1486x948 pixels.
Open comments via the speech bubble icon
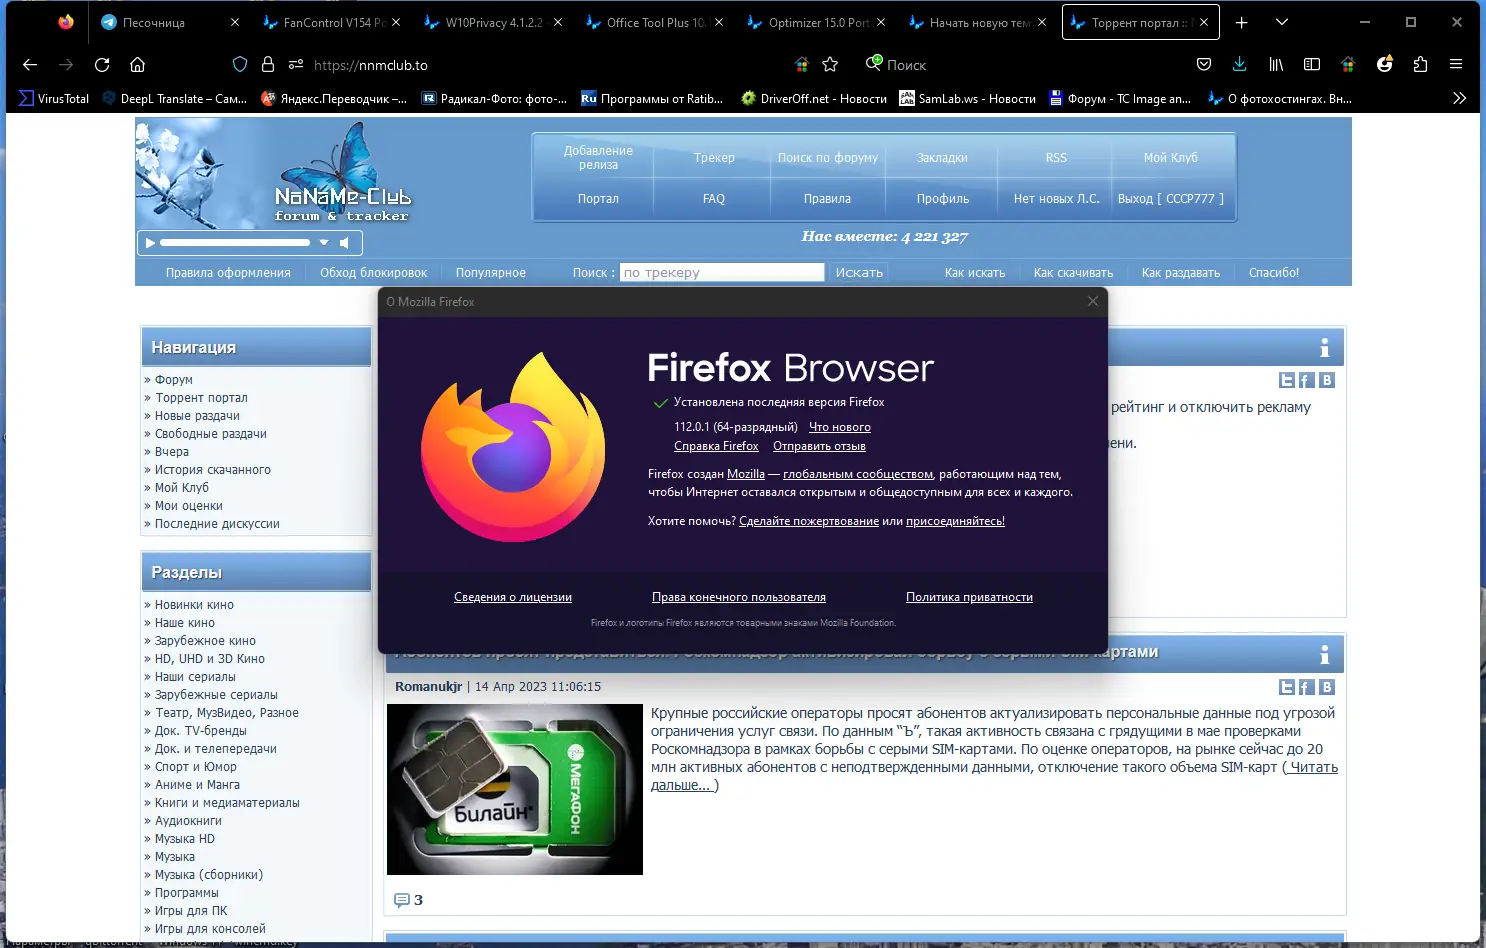[x=402, y=900]
